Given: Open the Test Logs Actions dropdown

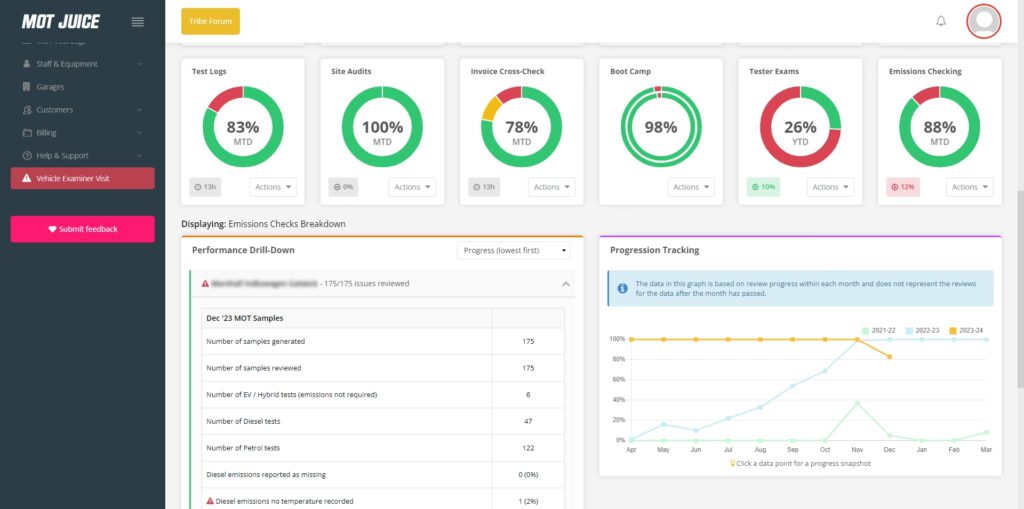Looking at the screenshot, I should [273, 187].
